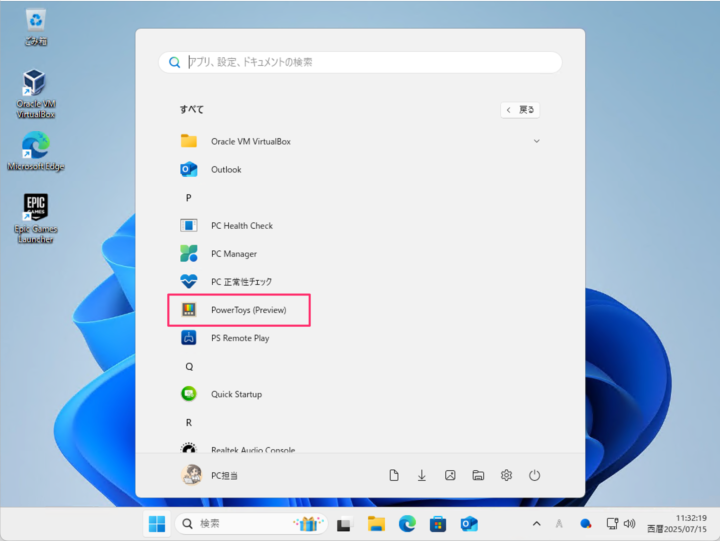Click the Windows Start button on taskbar
The width and height of the screenshot is (720, 541).
pyautogui.click(x=157, y=524)
